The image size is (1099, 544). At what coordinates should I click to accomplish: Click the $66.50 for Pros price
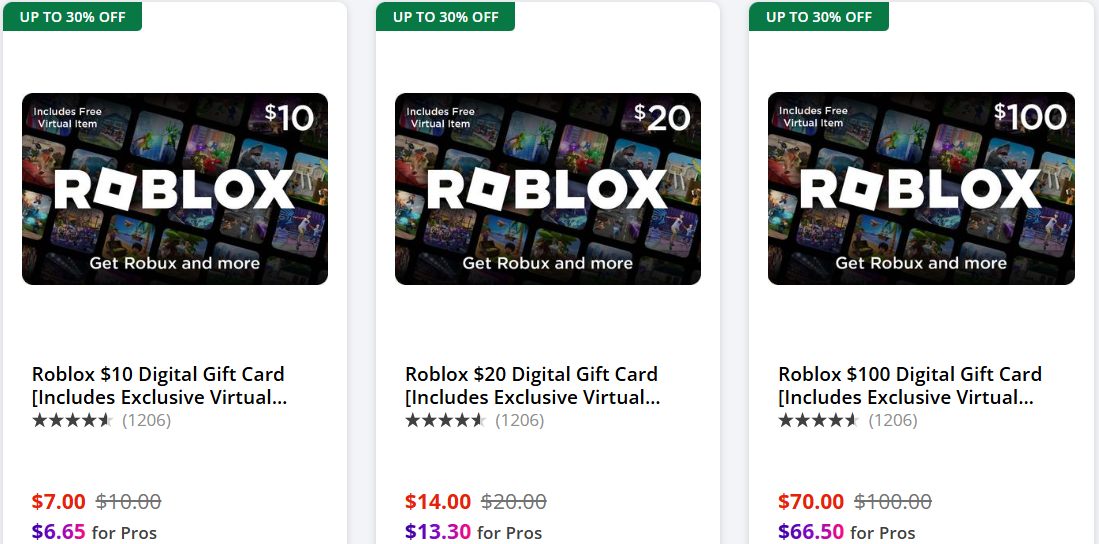click(x=847, y=532)
